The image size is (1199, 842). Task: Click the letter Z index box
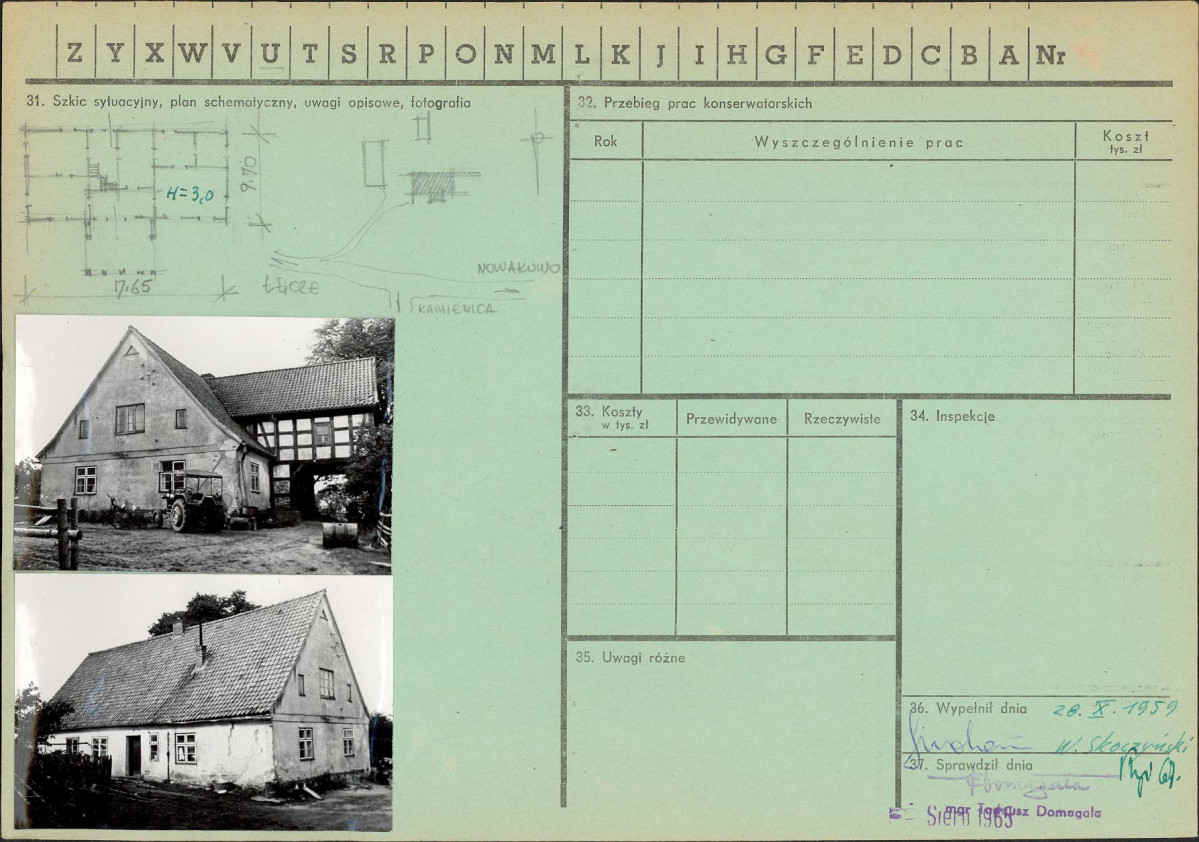76,53
